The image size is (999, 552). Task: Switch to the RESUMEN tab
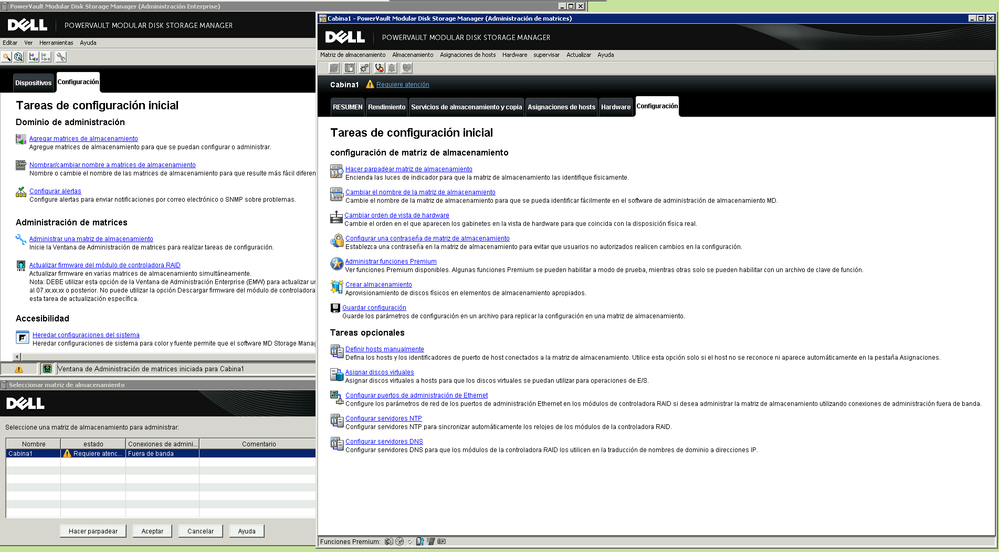click(x=347, y=107)
